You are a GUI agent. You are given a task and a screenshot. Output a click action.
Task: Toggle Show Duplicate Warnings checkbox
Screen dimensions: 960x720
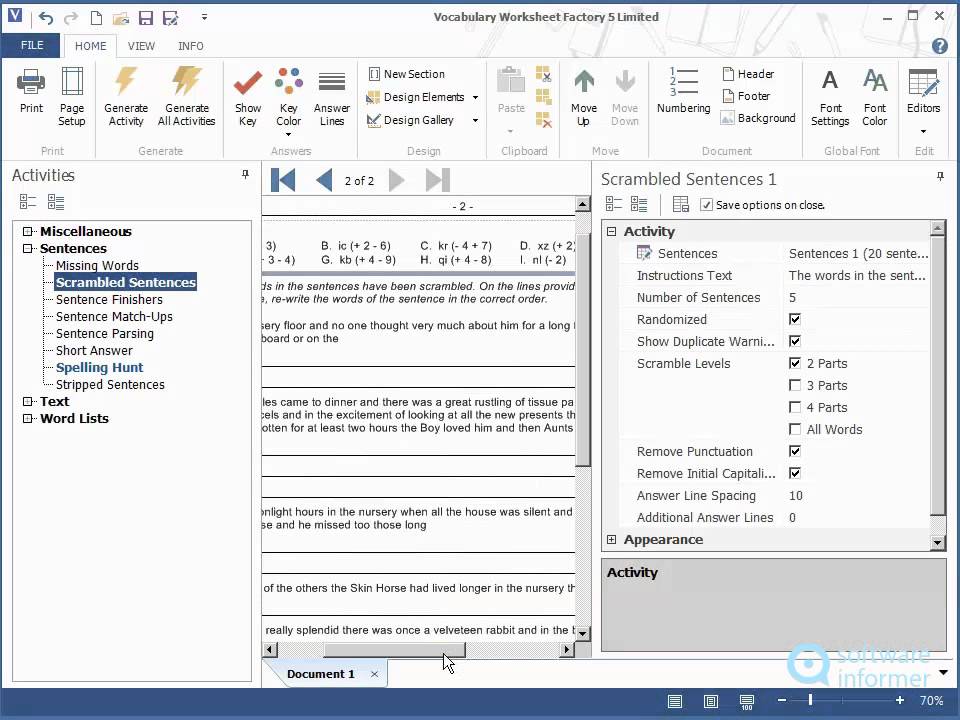795,341
